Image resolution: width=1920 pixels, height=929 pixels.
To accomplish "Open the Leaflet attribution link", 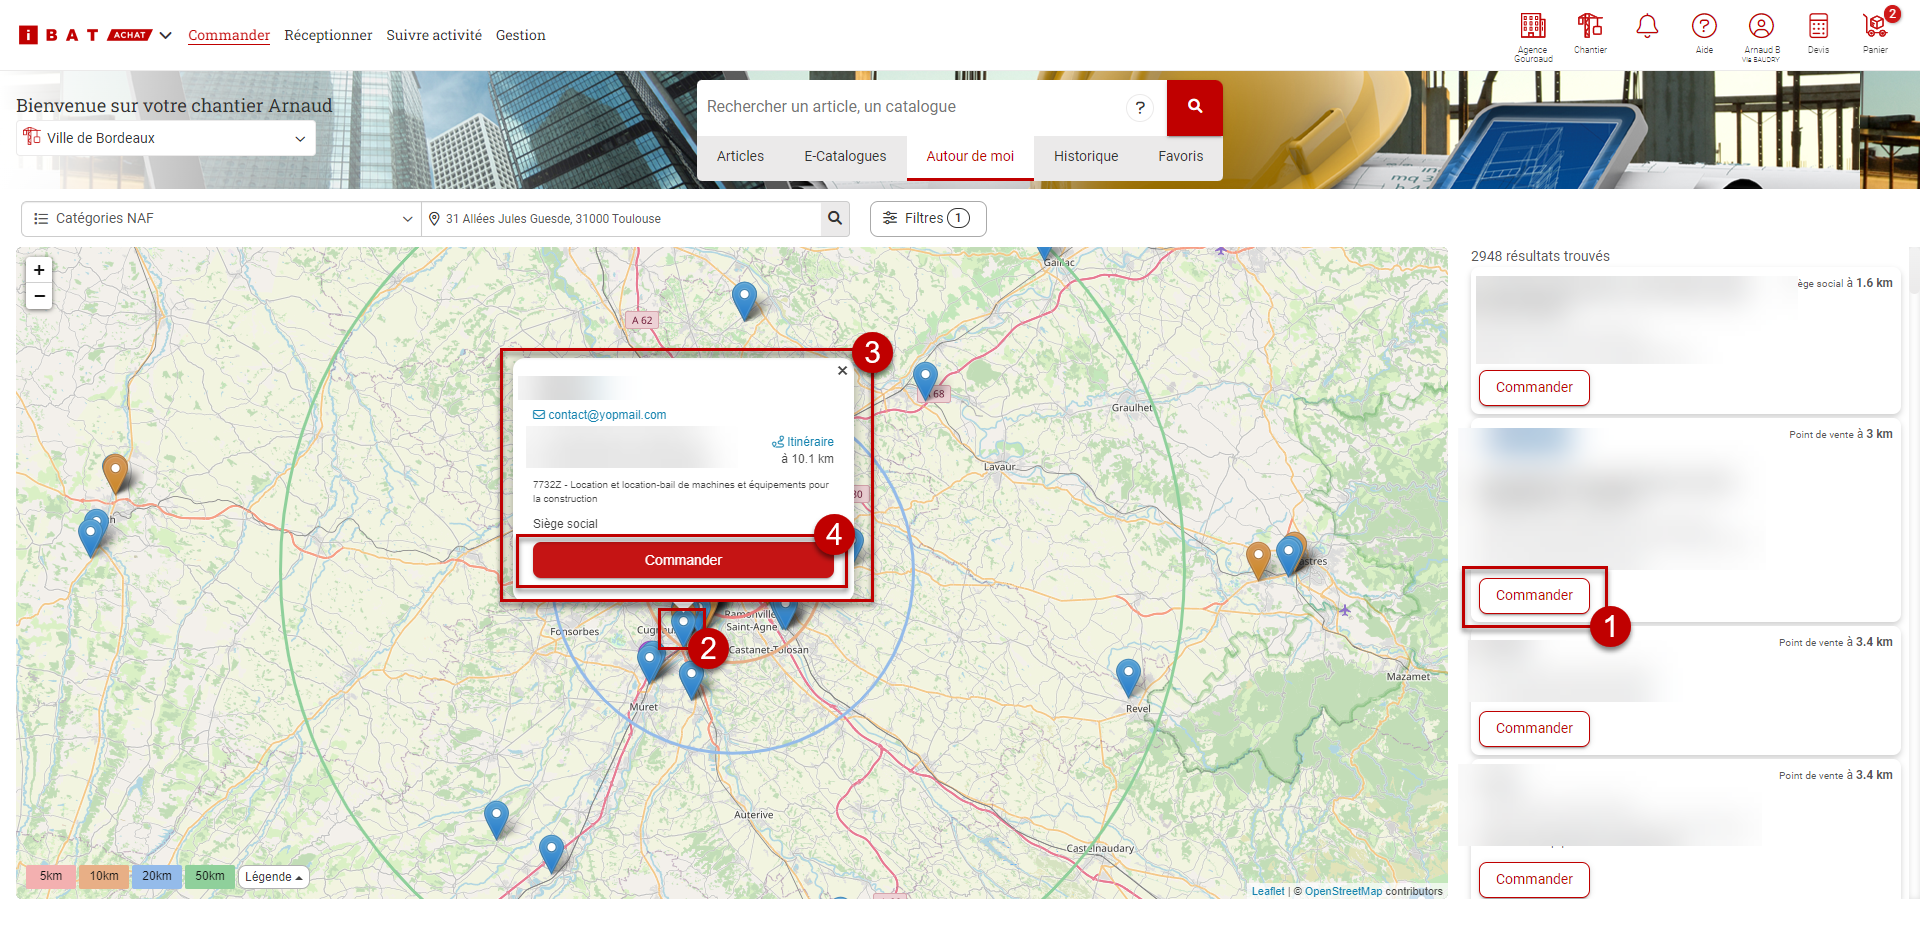I will (1268, 891).
